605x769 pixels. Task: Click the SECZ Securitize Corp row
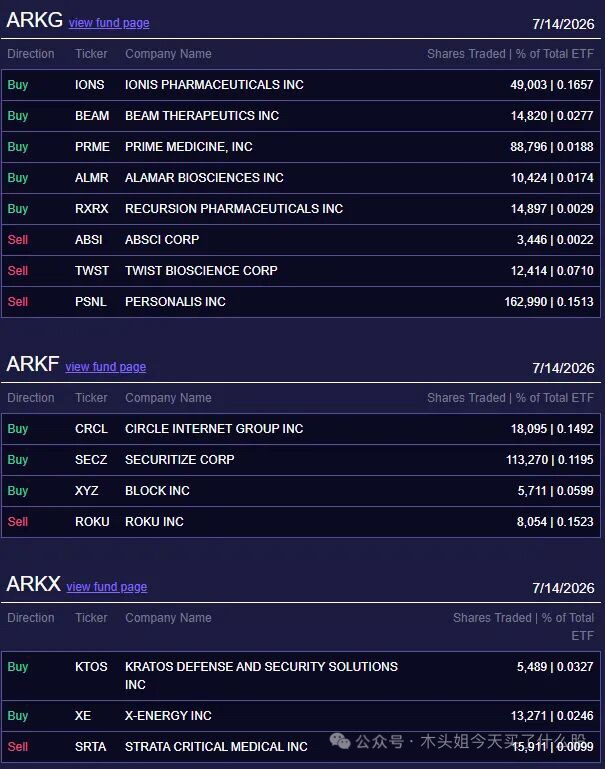301,460
